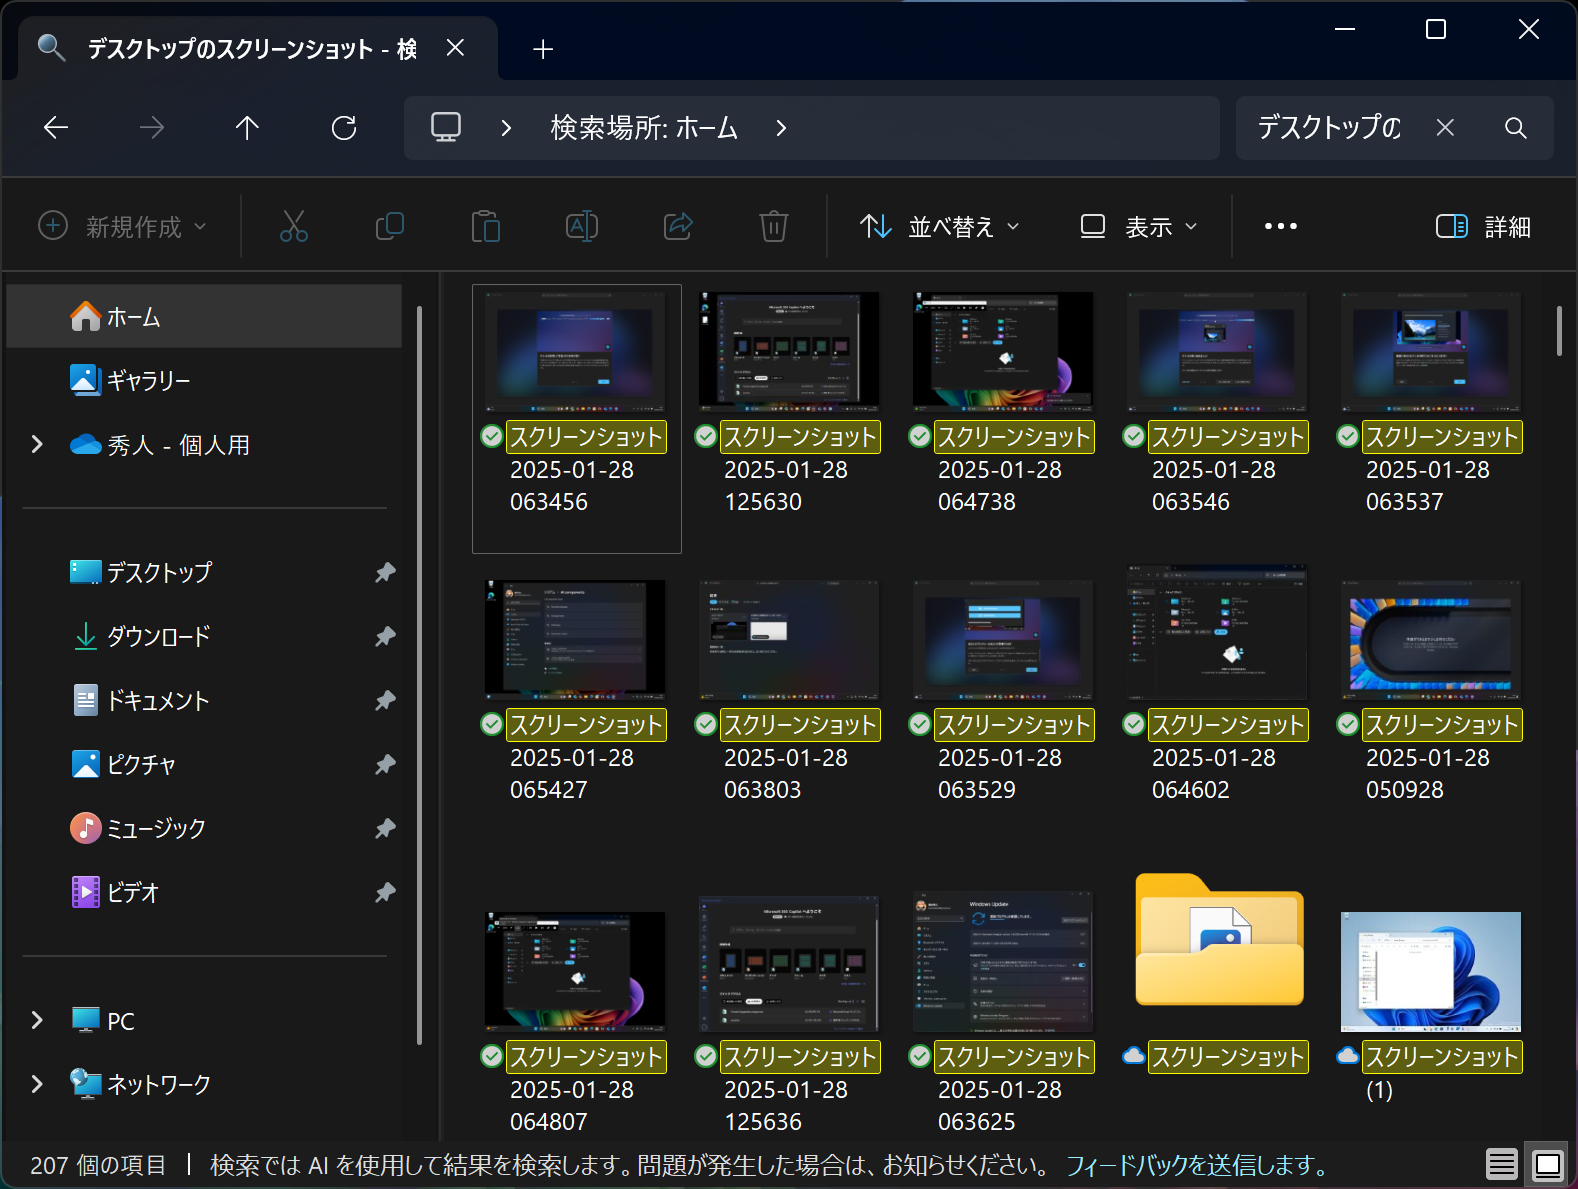Unpin Videos from quick access
1578x1189 pixels.
pos(385,892)
